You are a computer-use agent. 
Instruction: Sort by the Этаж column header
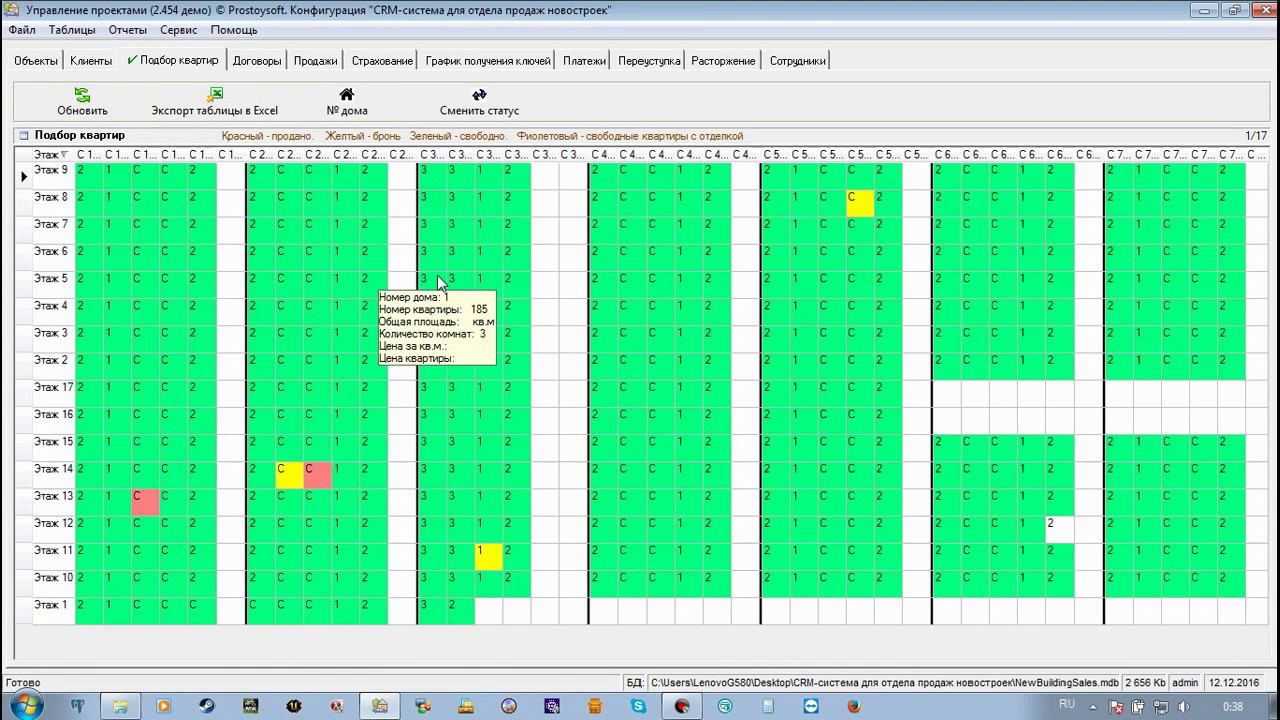point(53,154)
